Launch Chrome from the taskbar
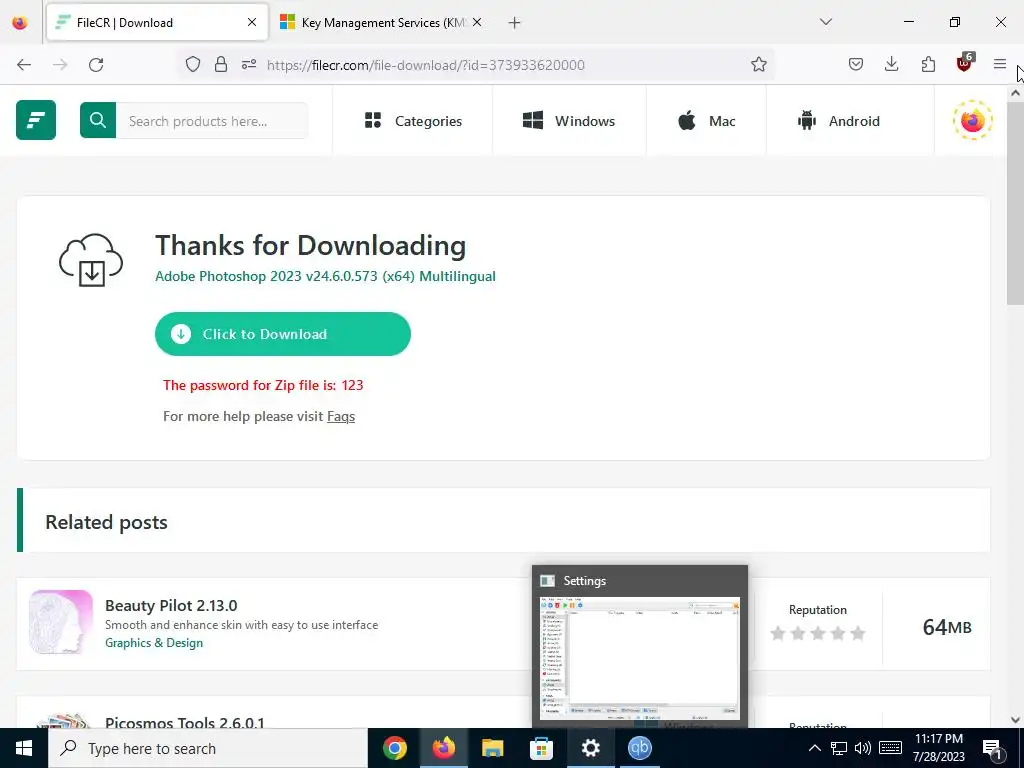Image resolution: width=1024 pixels, height=768 pixels. pyautogui.click(x=394, y=748)
